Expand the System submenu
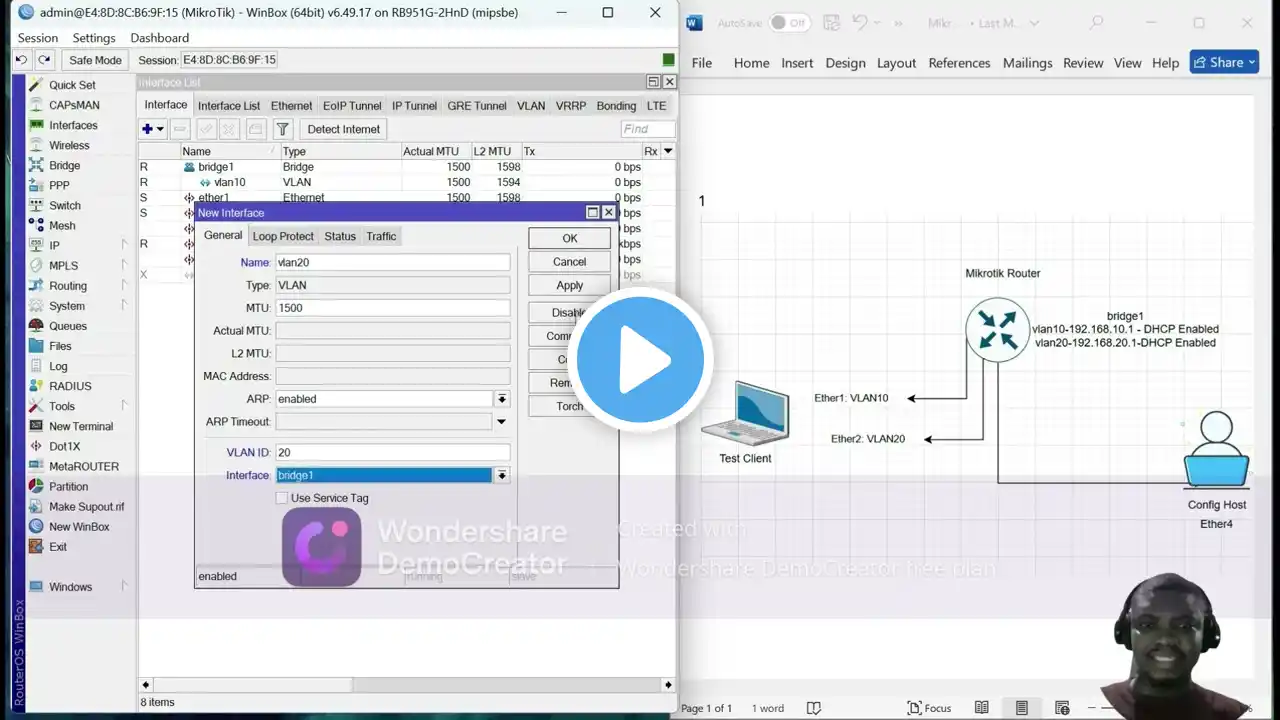 [125, 306]
